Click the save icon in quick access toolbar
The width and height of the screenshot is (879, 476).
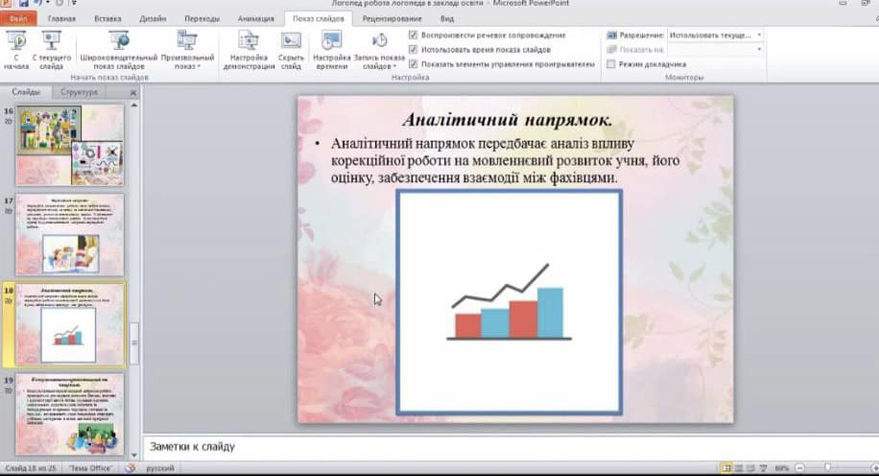tap(23, 4)
